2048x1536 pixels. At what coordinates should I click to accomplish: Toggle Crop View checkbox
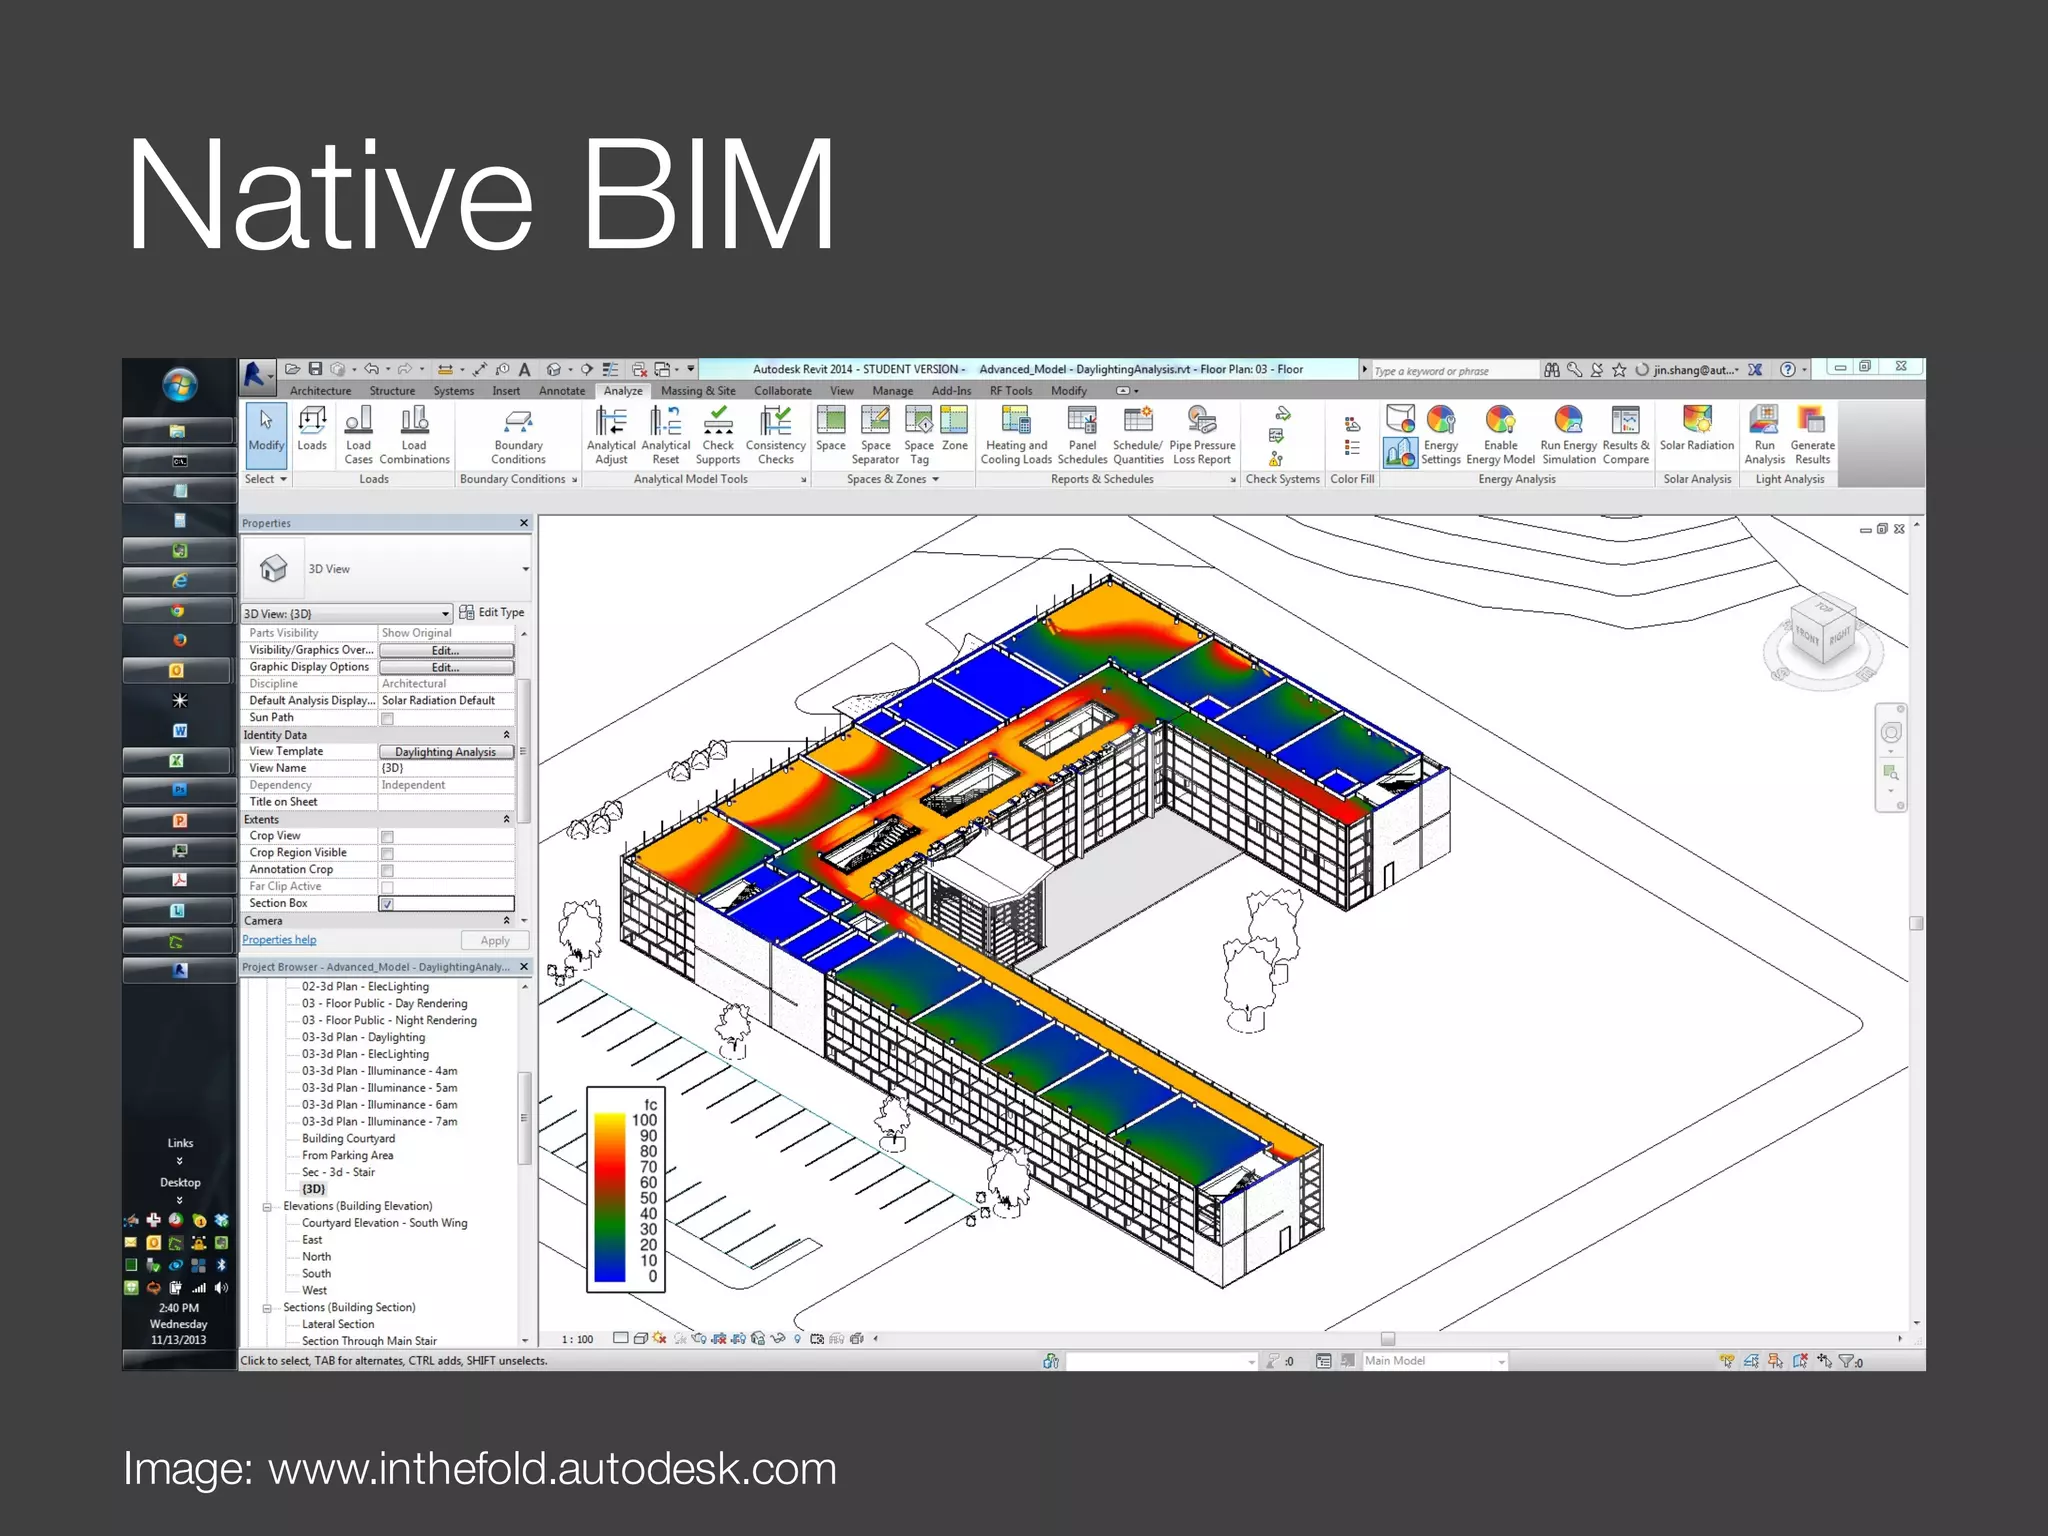tap(387, 837)
